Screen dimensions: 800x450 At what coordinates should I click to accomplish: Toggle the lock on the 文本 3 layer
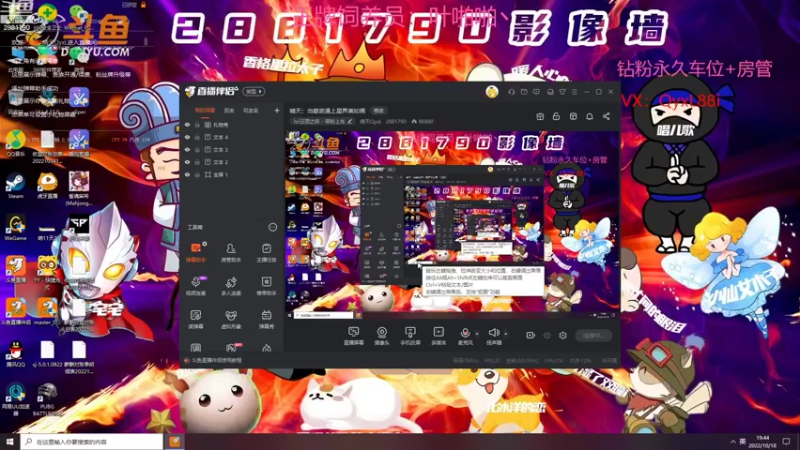coord(197,149)
